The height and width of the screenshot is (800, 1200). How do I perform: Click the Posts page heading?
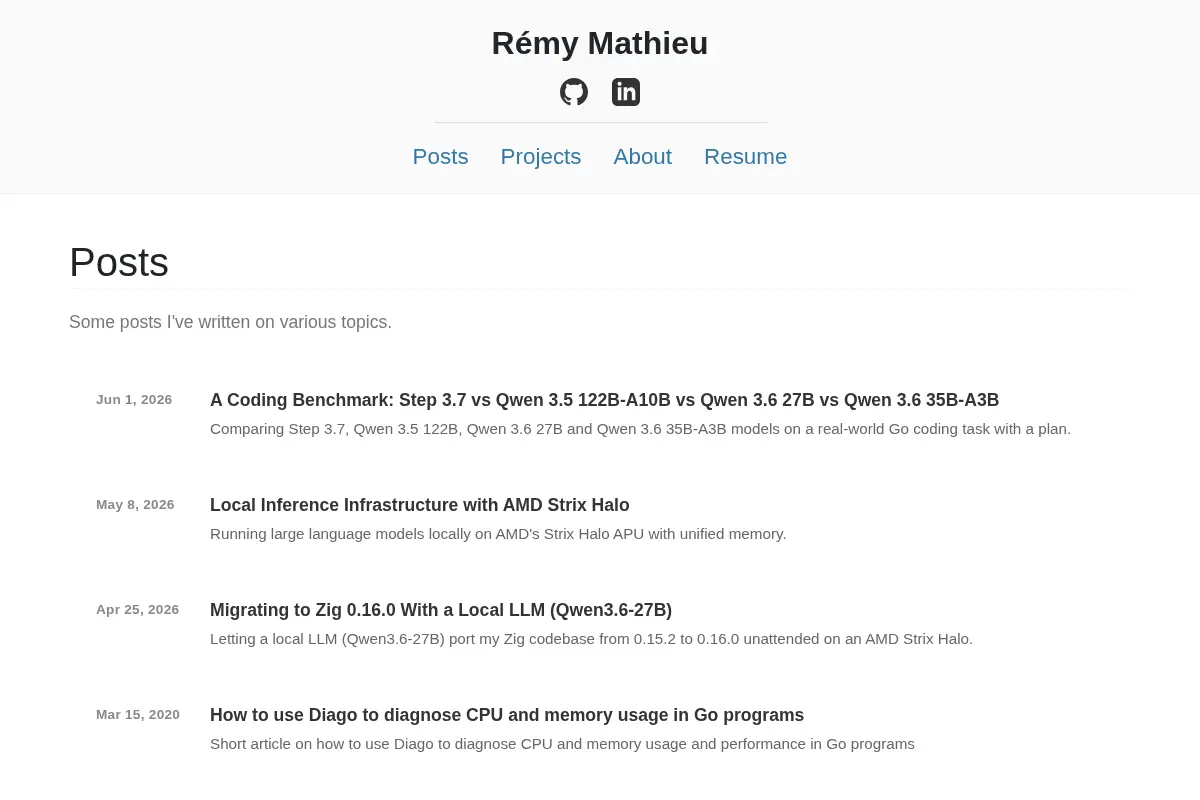(x=119, y=263)
